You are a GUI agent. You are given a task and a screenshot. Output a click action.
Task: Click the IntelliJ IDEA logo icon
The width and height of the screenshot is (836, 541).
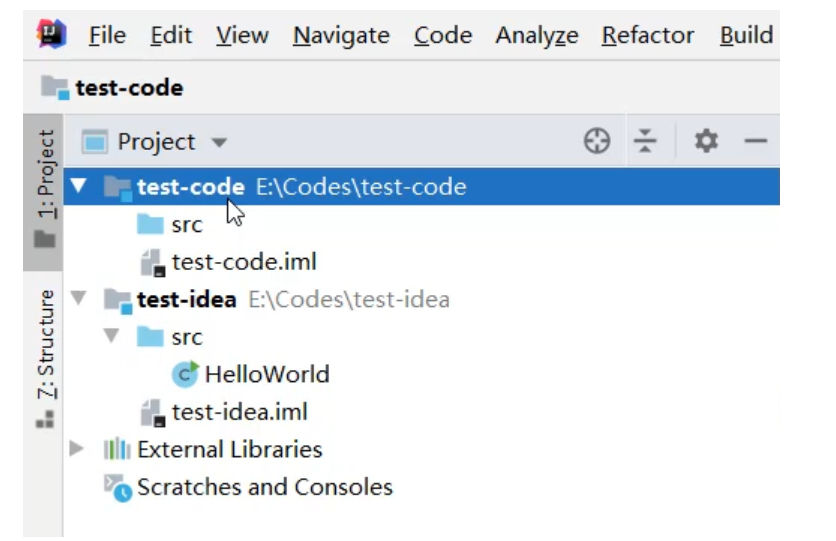coord(51,35)
